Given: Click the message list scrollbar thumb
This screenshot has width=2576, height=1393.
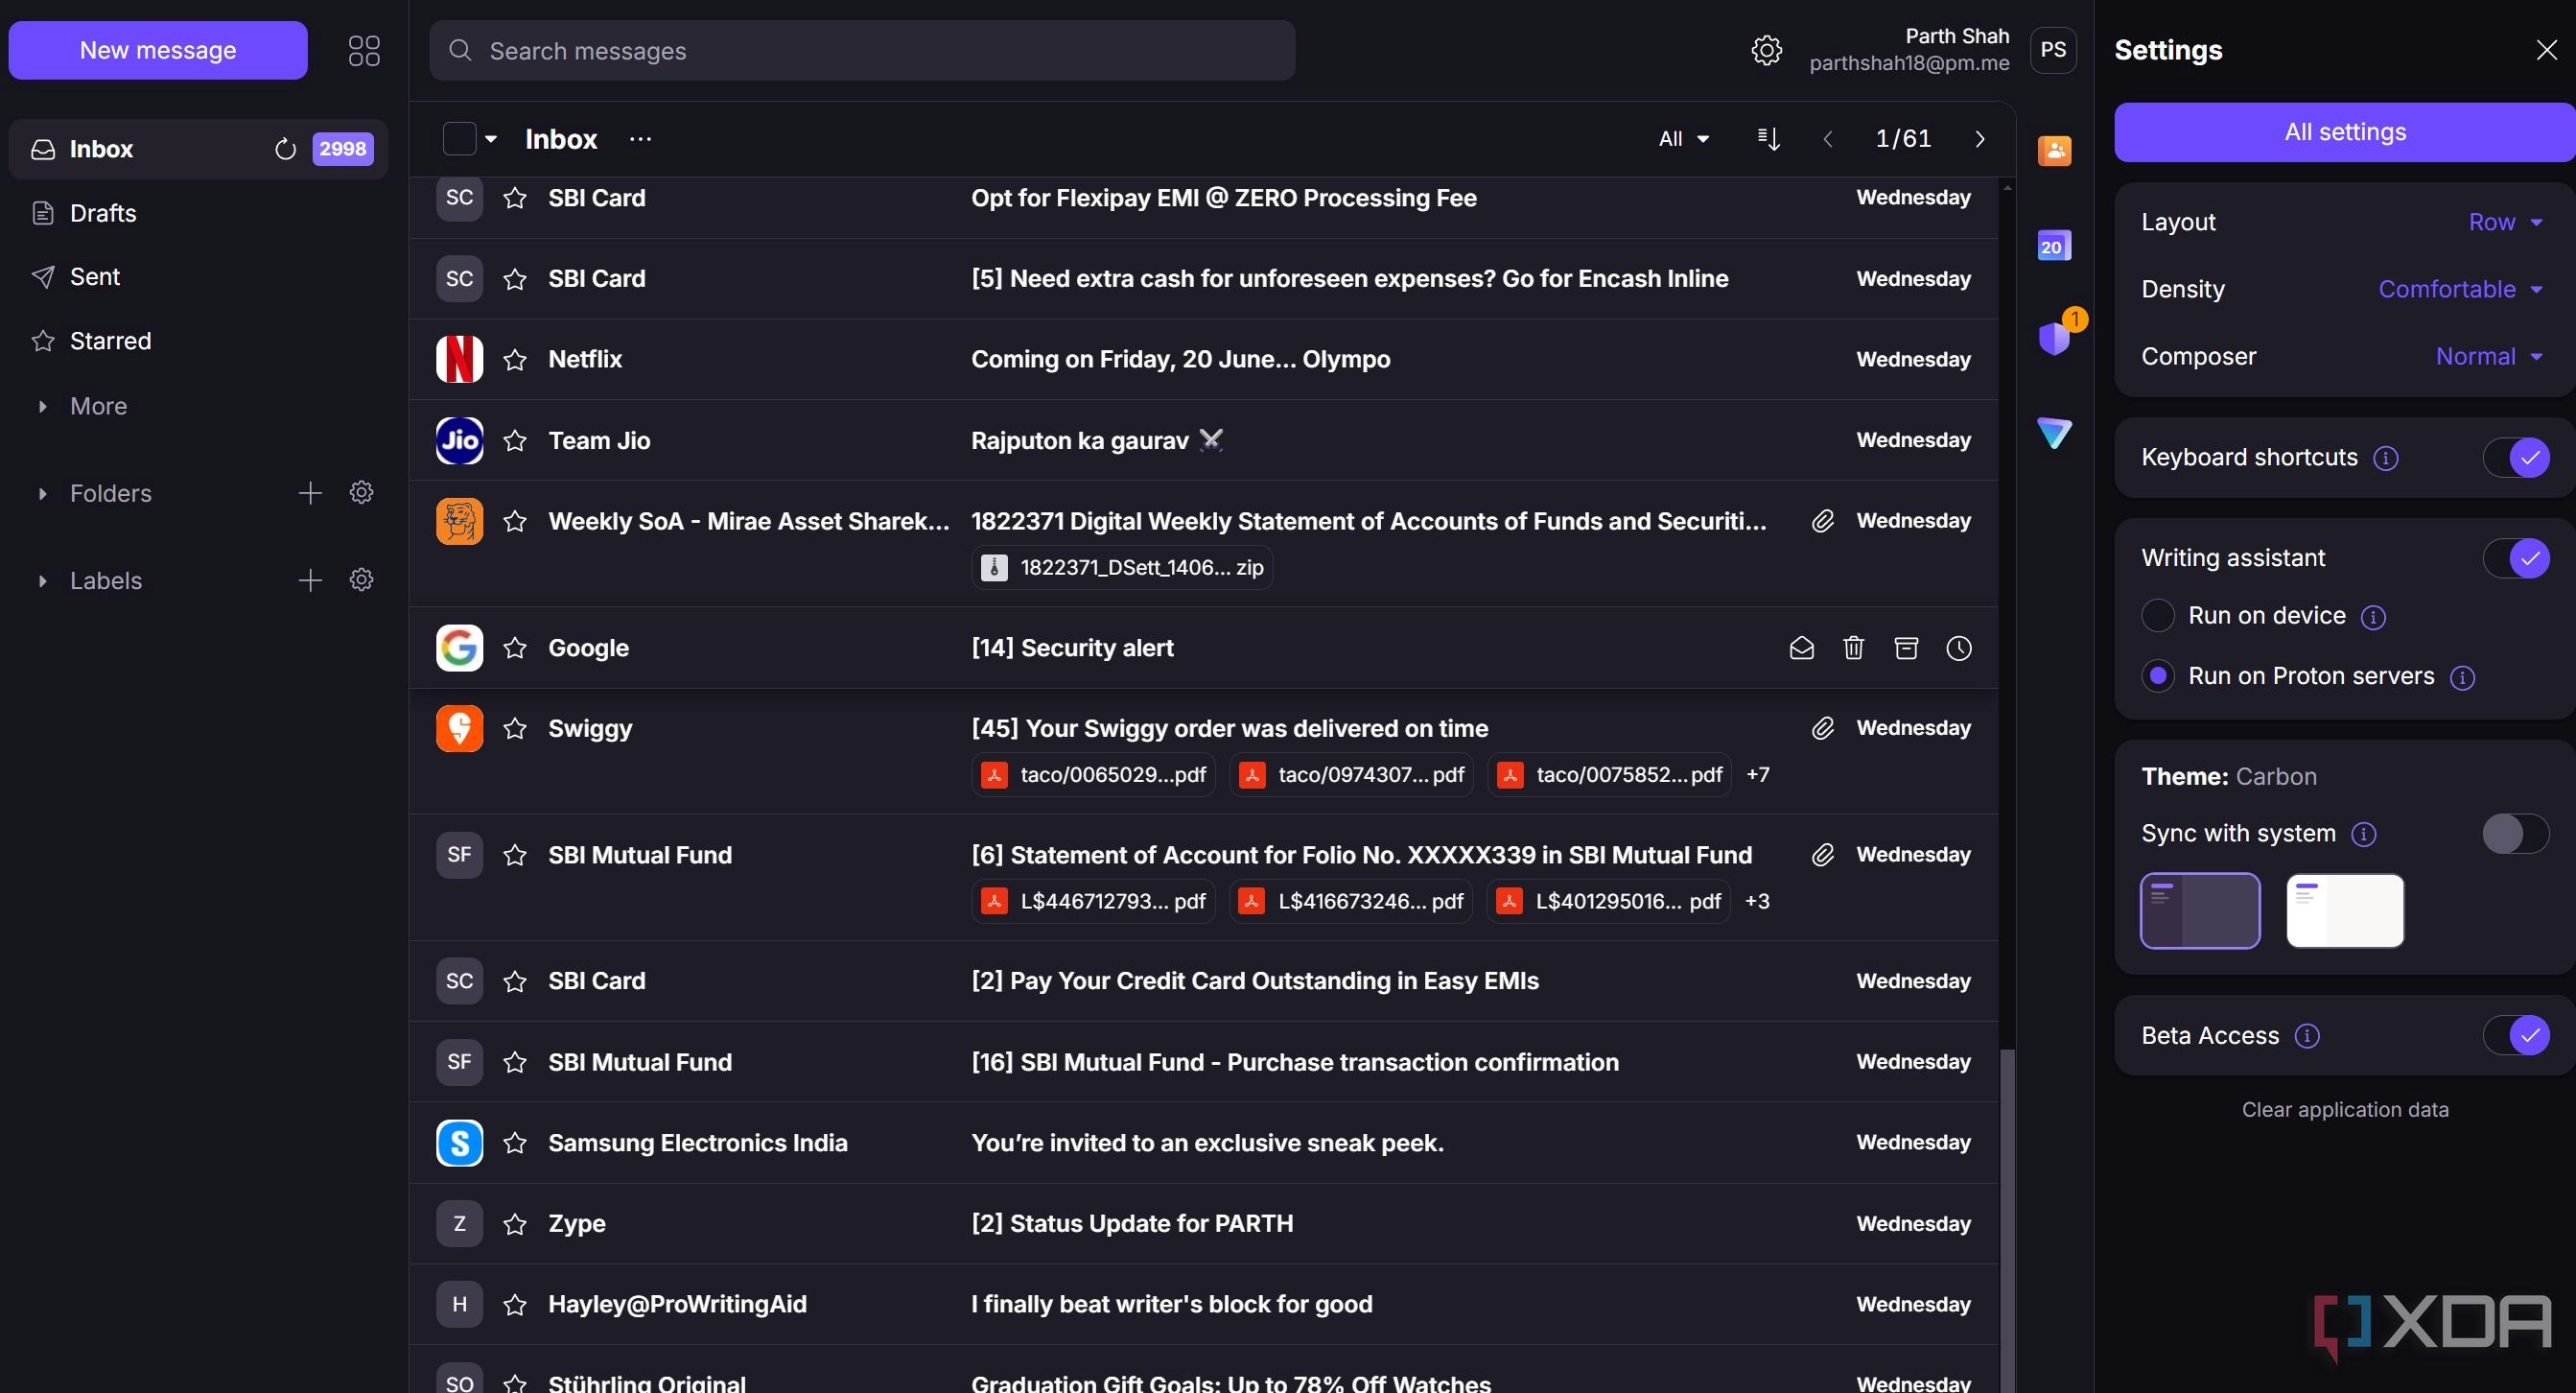Looking at the screenshot, I should coord(2006,1220).
